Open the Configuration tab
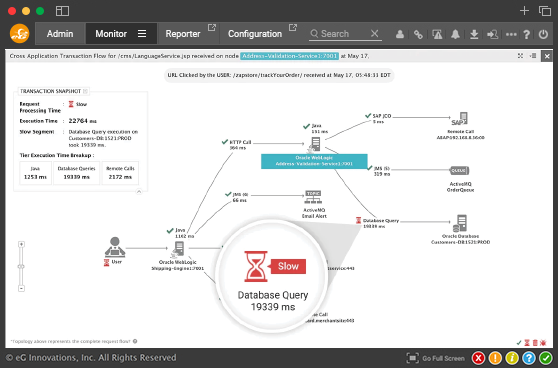This screenshot has height=368, width=558. [255, 34]
